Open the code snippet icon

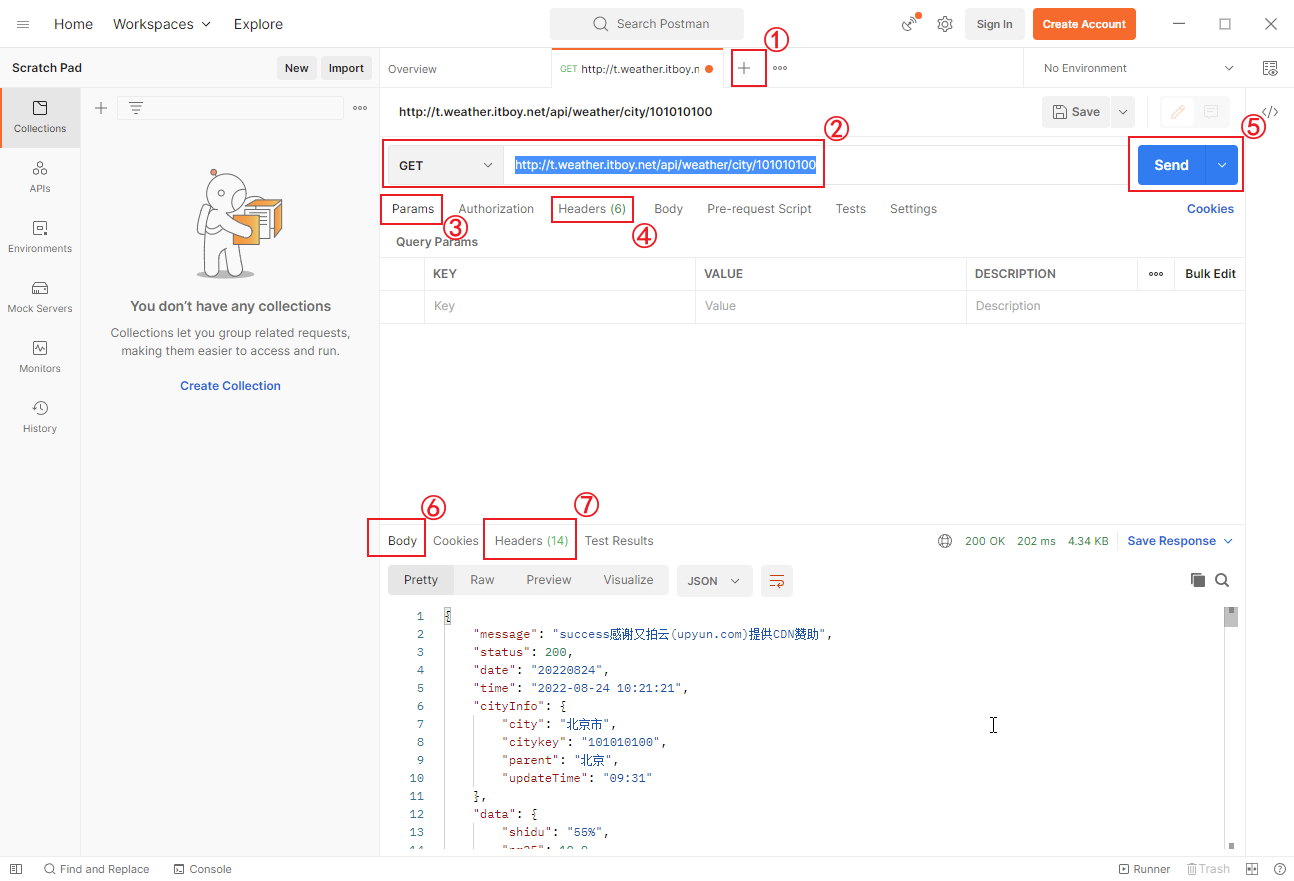coord(1270,112)
